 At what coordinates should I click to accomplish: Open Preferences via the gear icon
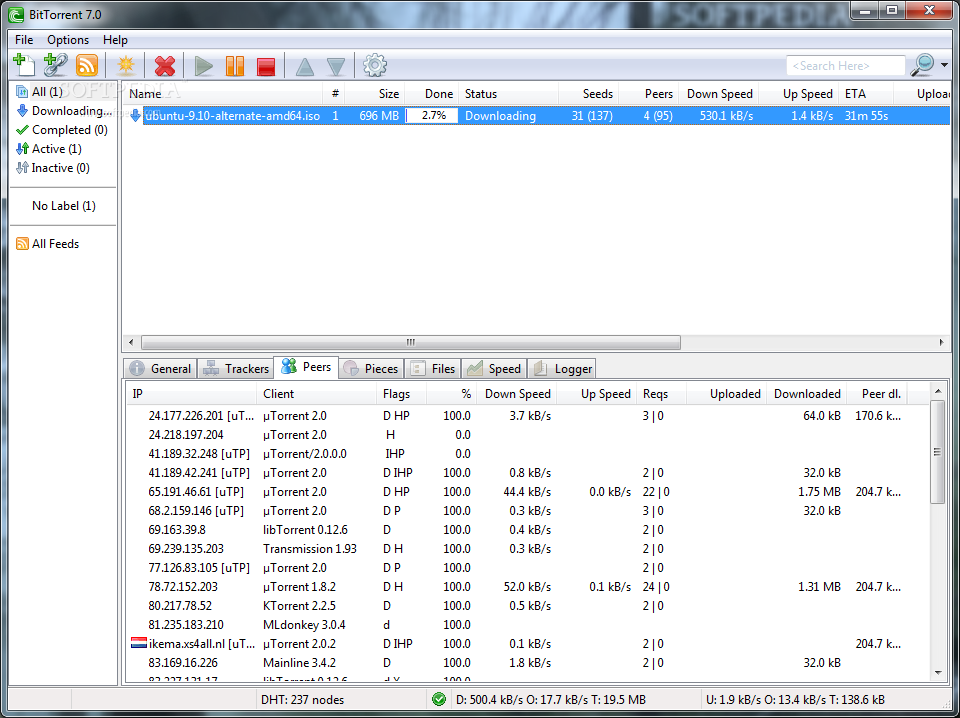[x=375, y=66]
